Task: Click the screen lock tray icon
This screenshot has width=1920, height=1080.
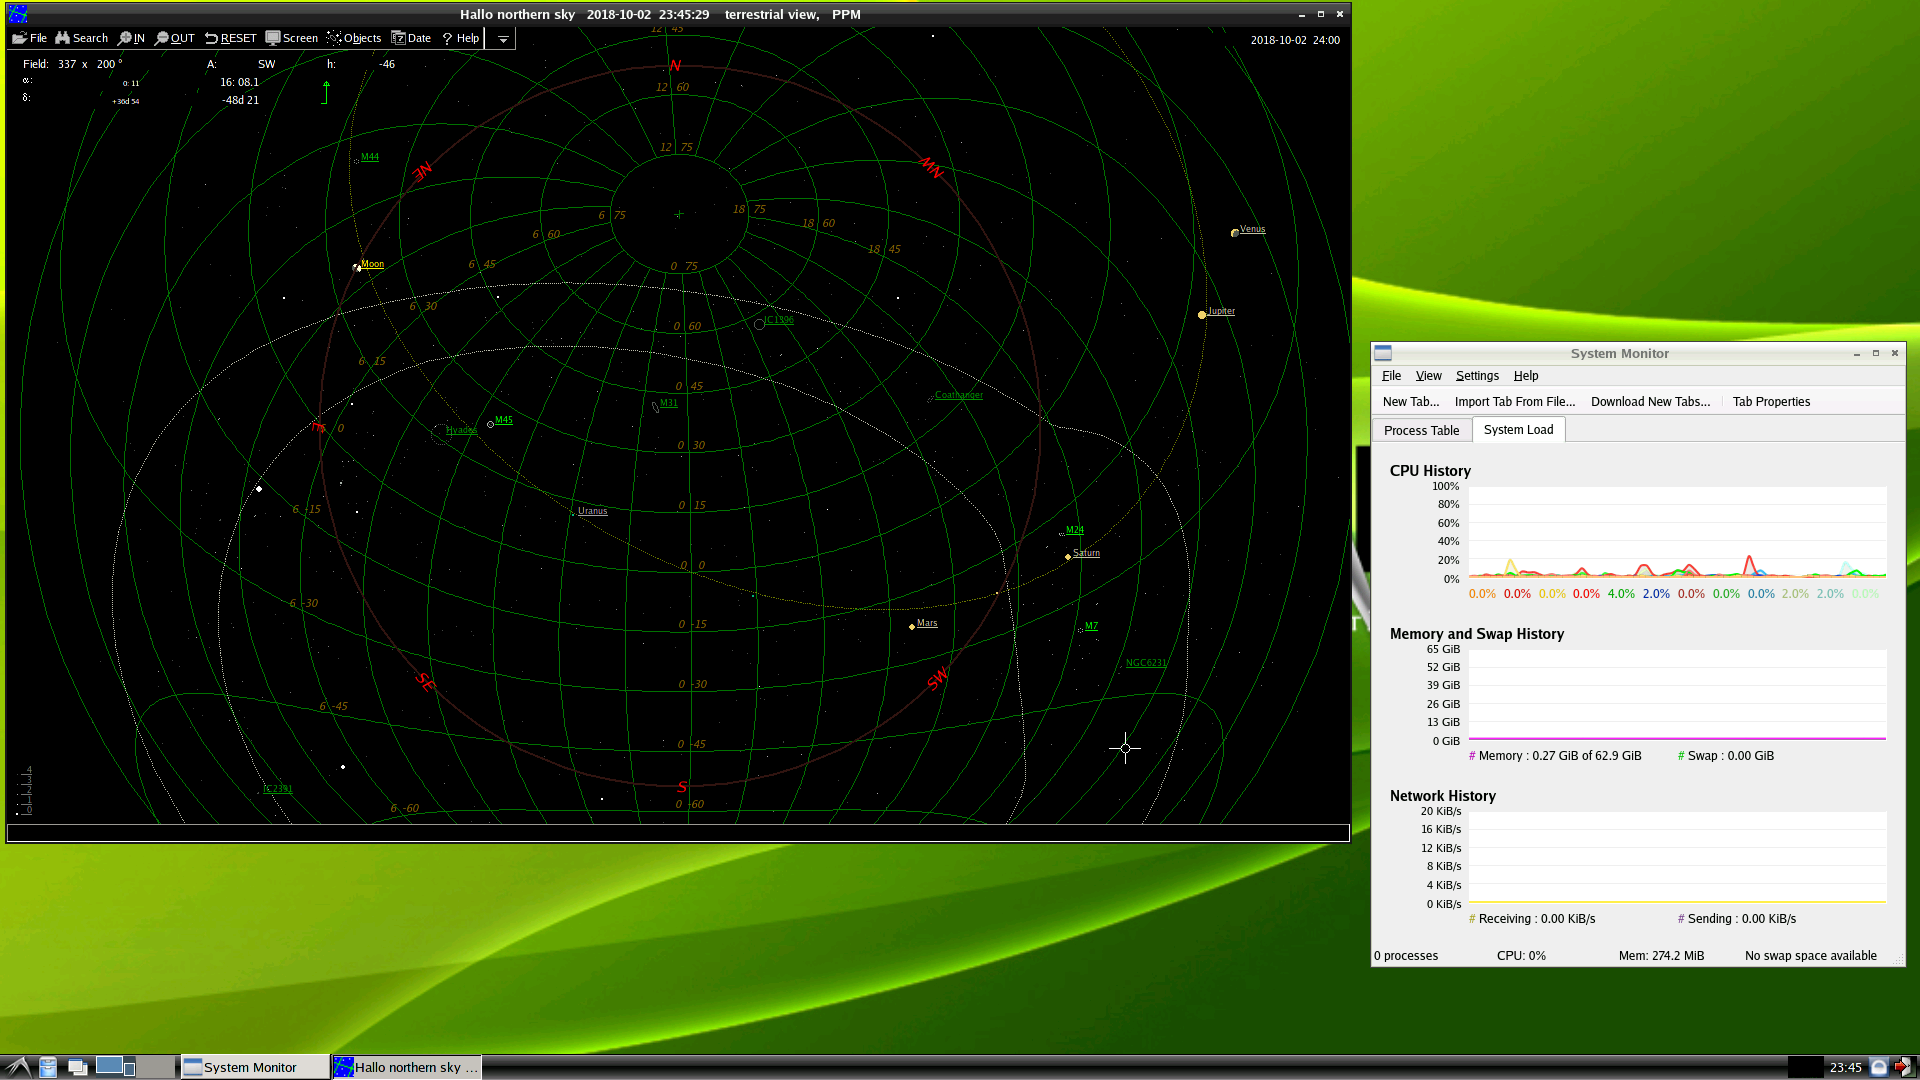Action: [x=1879, y=1067]
